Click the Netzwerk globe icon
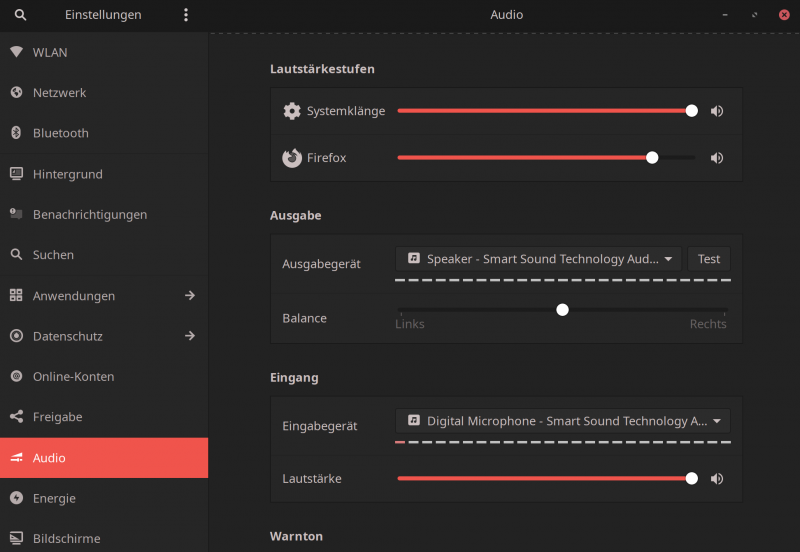 tap(16, 93)
